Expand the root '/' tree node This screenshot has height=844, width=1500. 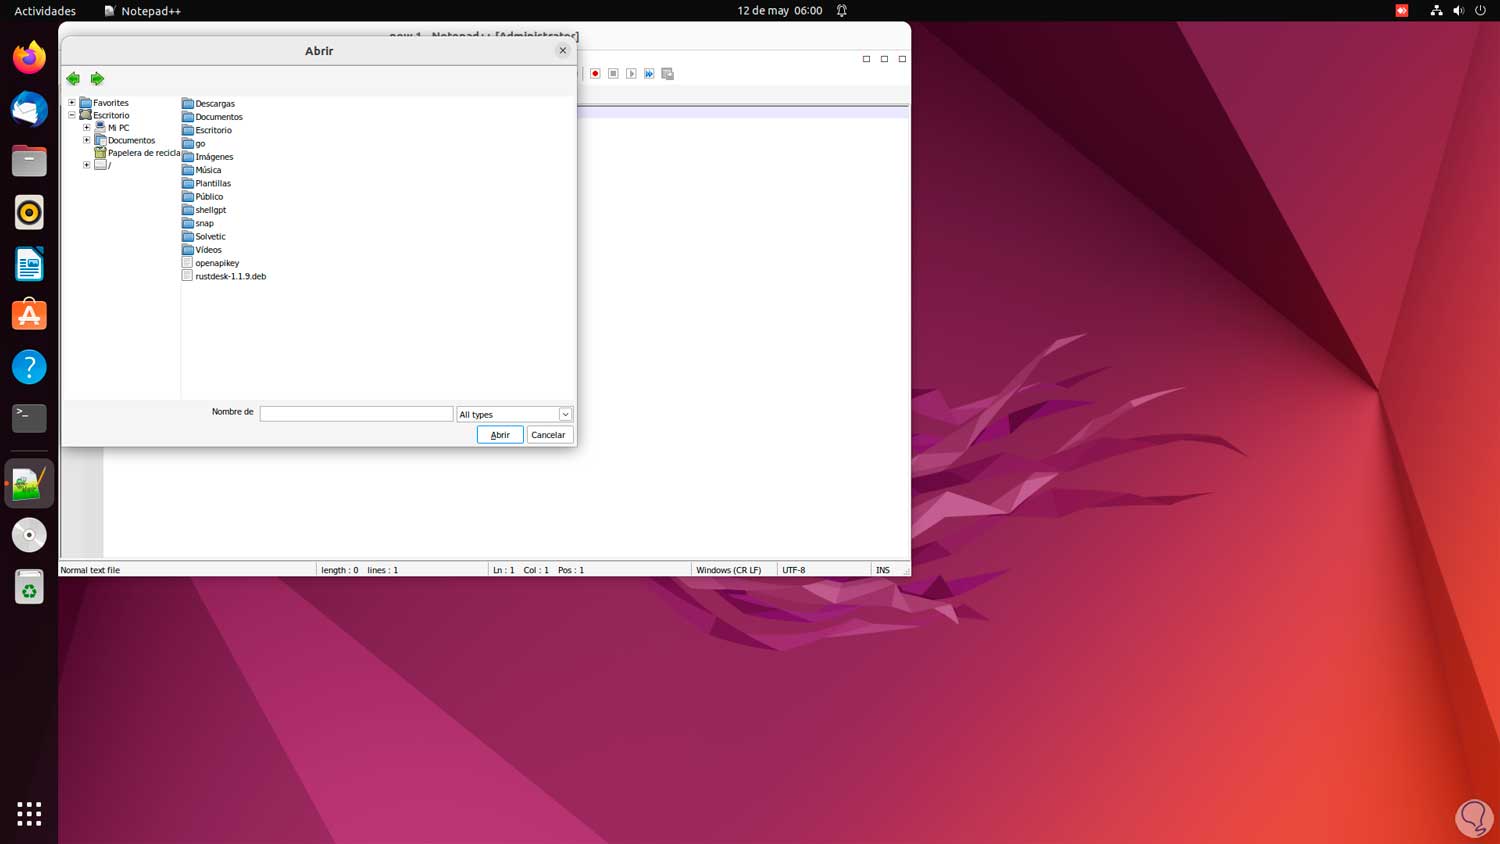tap(87, 165)
